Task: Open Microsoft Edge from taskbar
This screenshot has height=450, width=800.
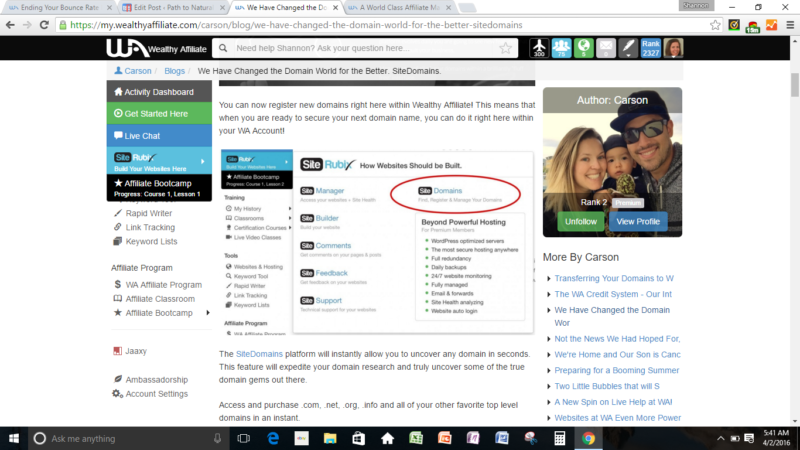Action: pyautogui.click(x=273, y=438)
